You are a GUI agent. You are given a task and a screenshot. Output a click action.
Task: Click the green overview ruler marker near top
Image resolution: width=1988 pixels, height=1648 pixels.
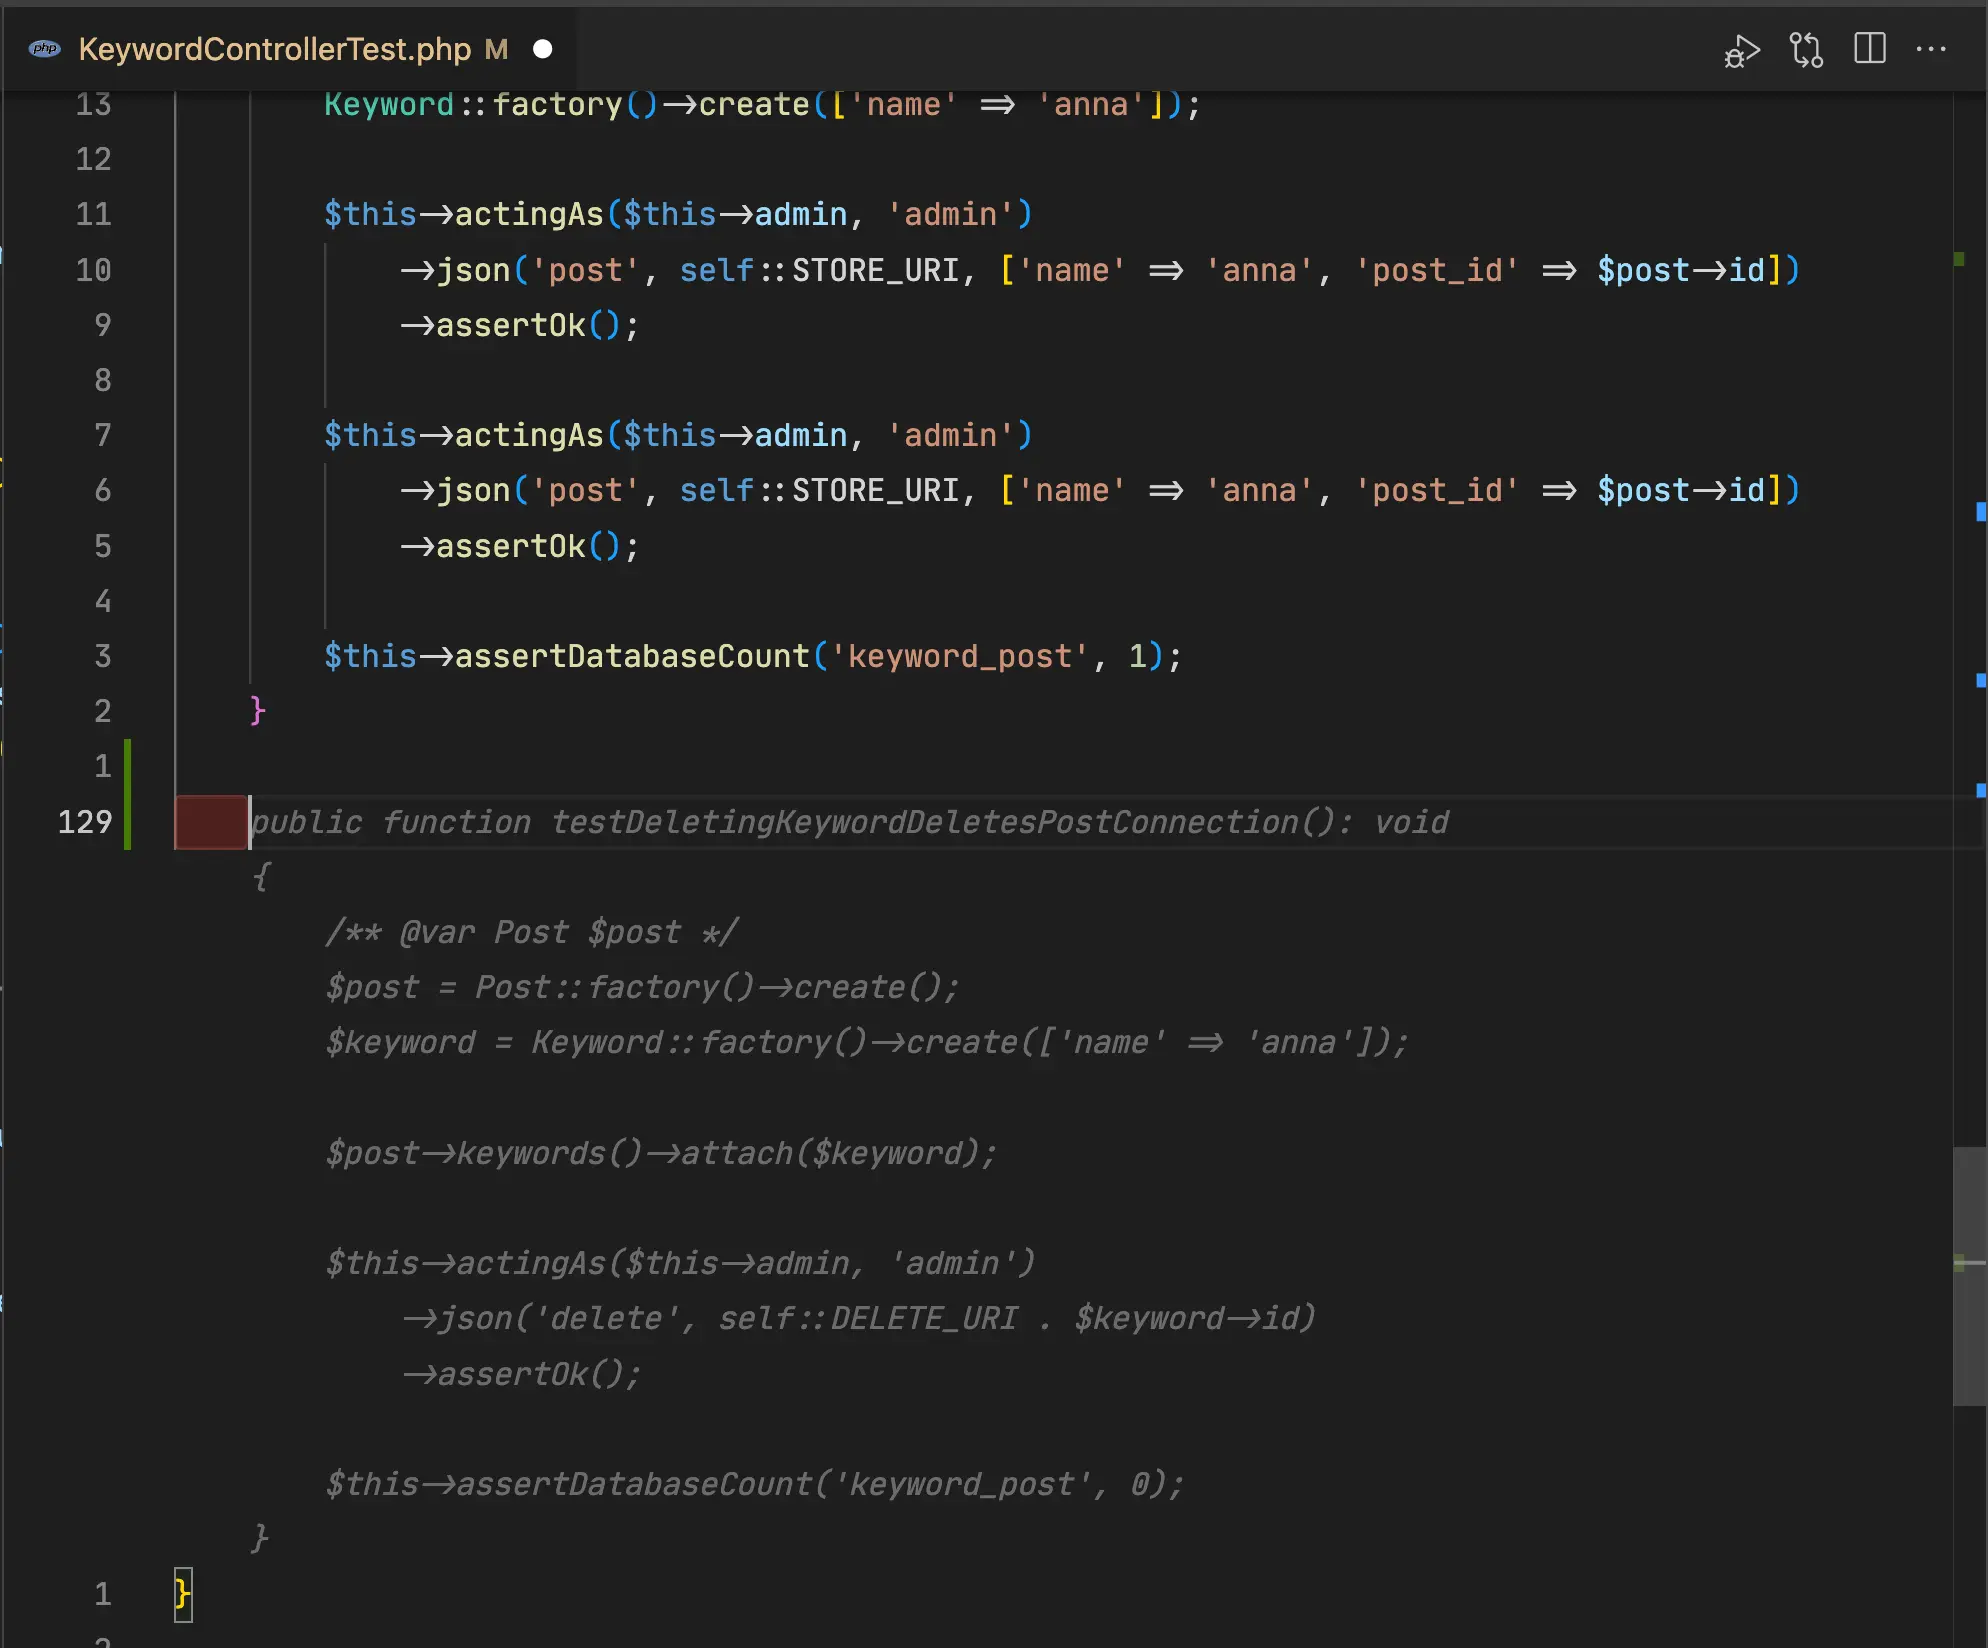[x=1959, y=259]
